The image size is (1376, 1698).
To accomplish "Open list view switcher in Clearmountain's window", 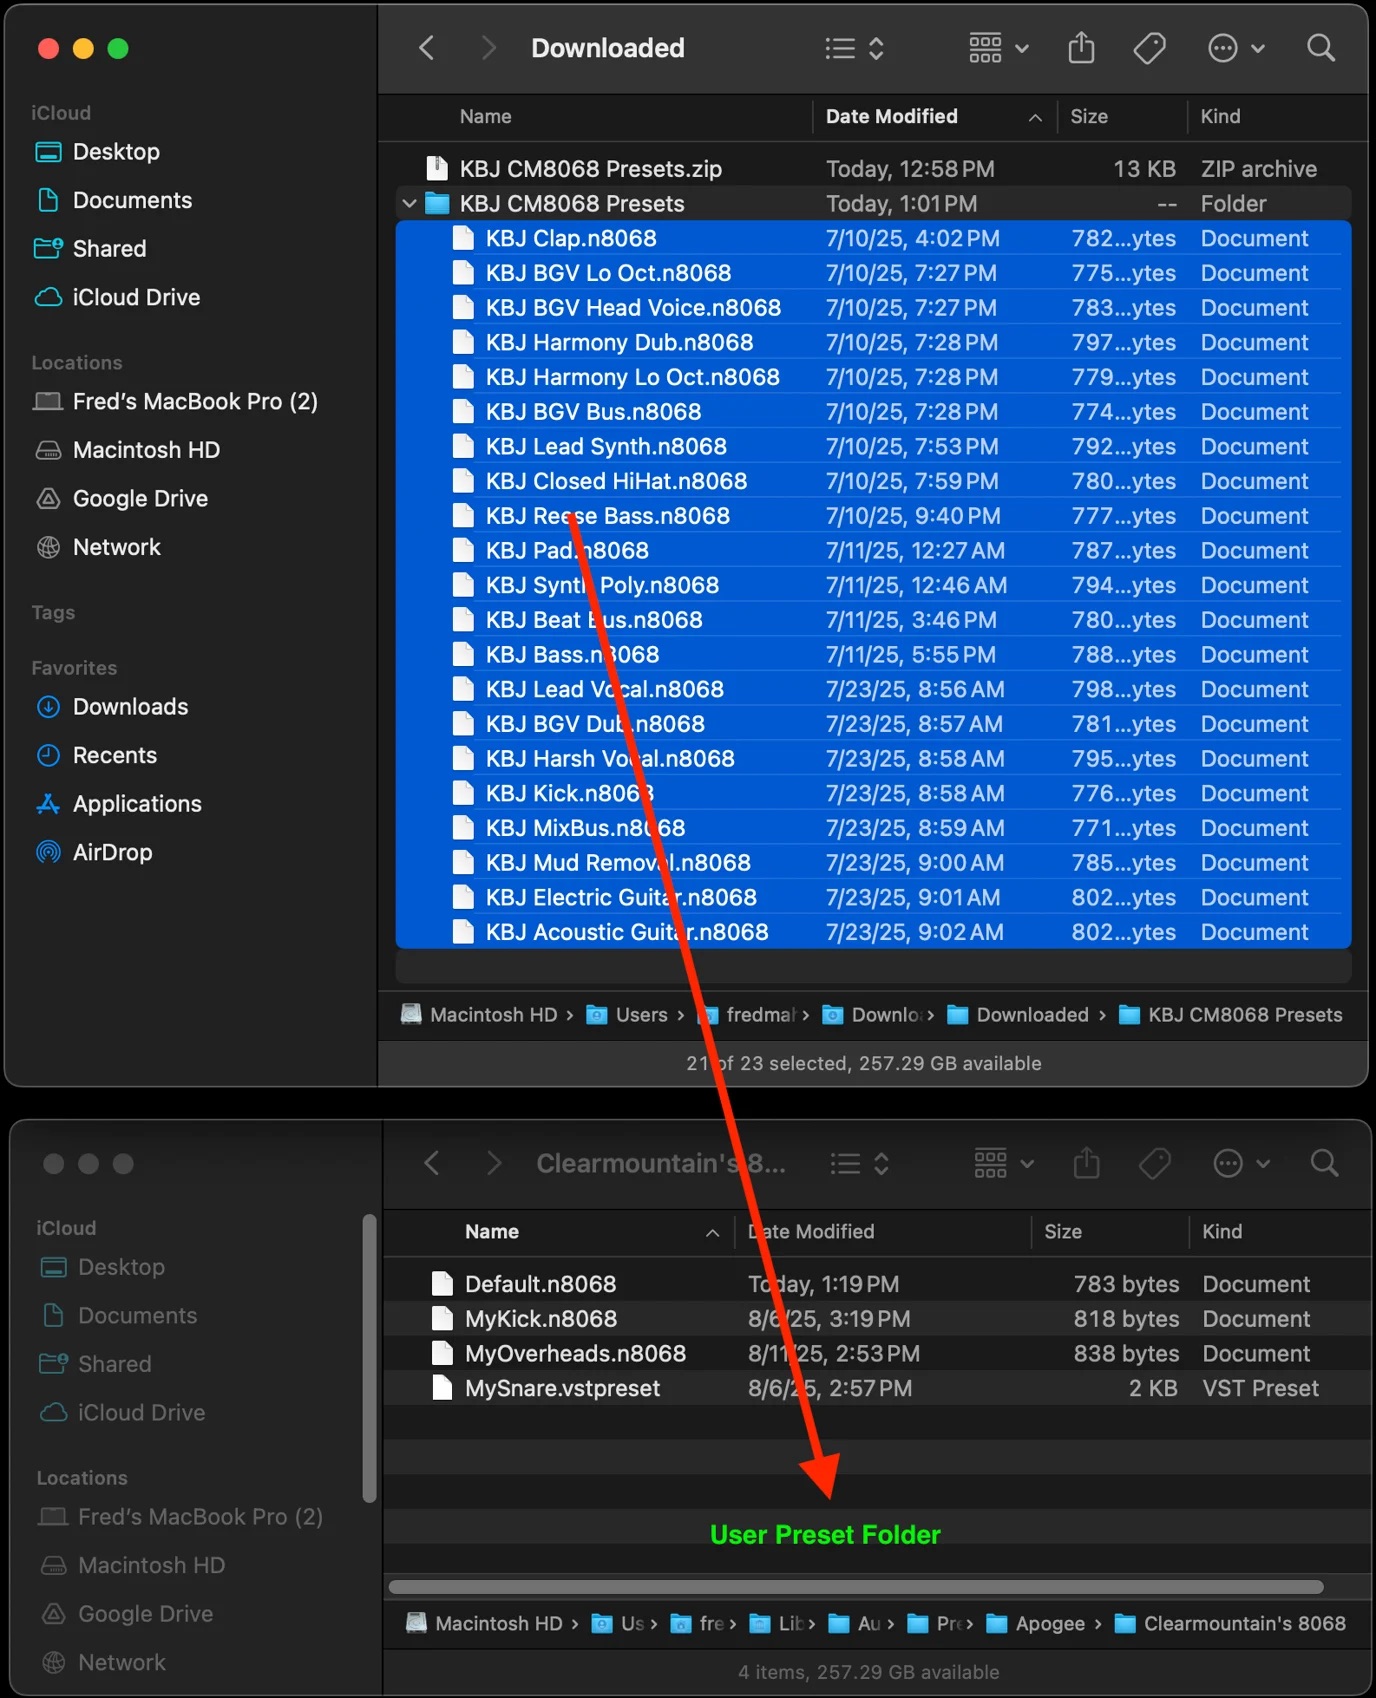I will pos(860,1163).
